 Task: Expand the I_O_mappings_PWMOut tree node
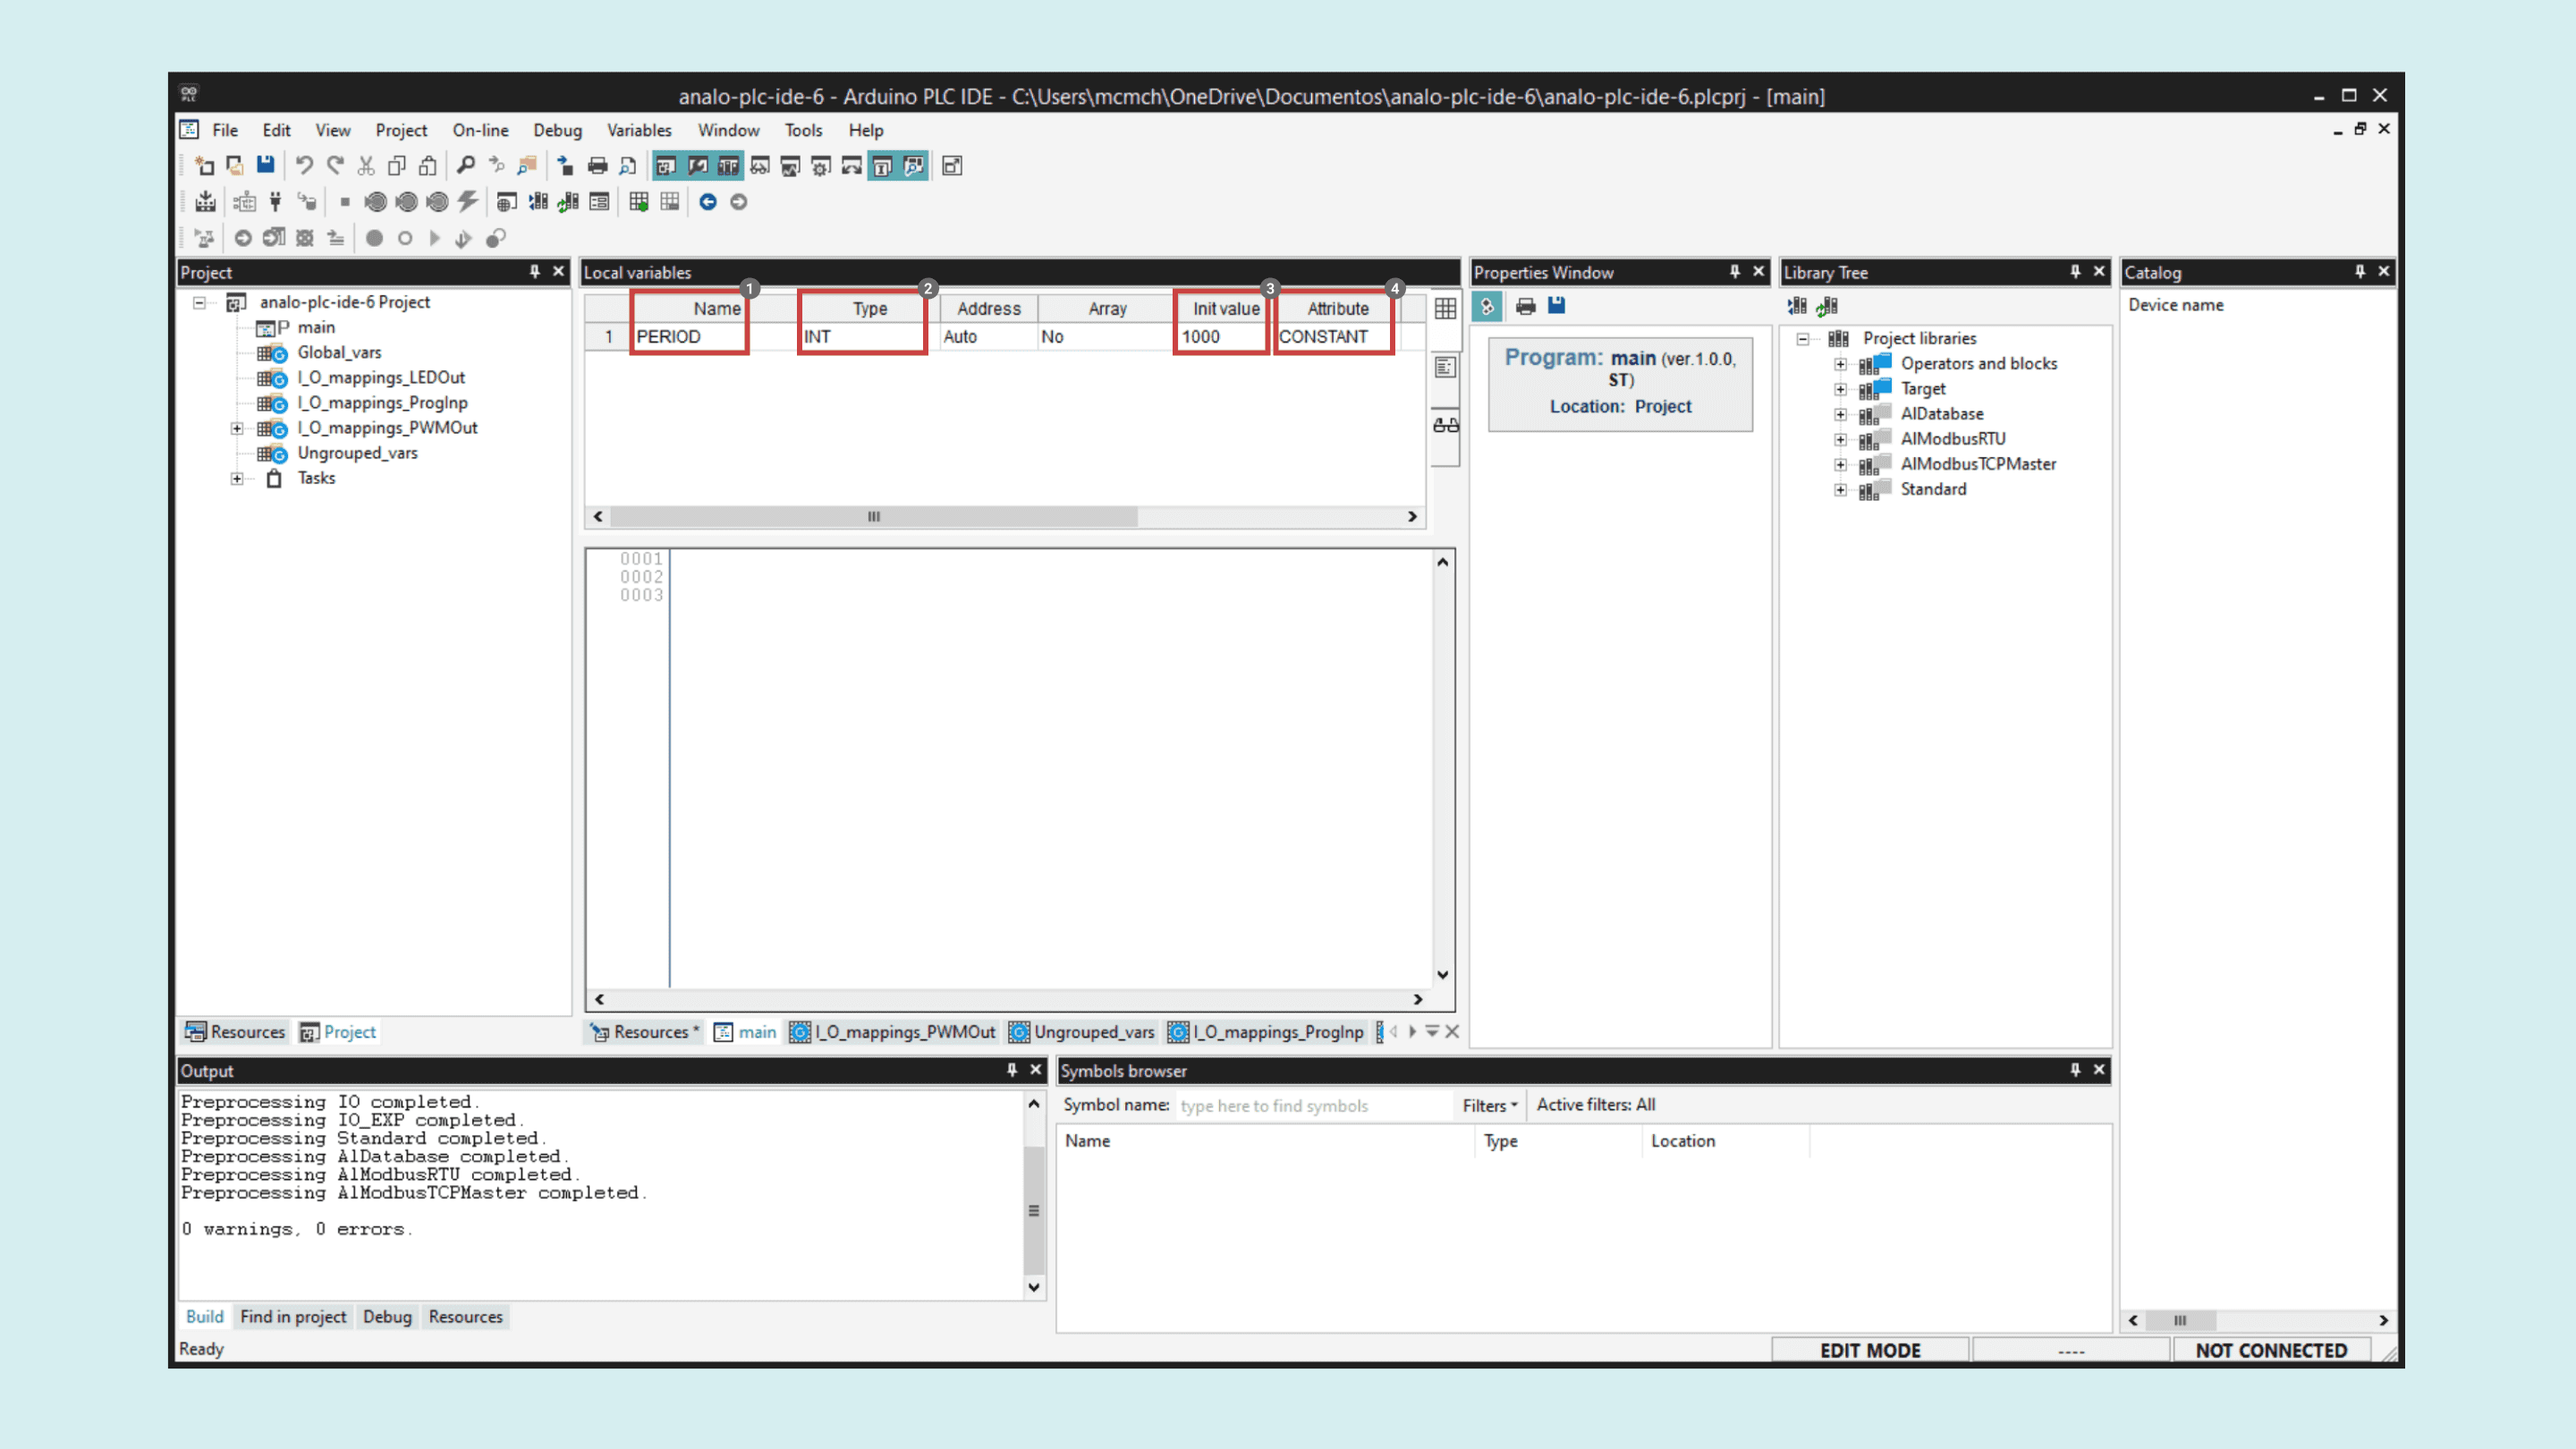[237, 428]
